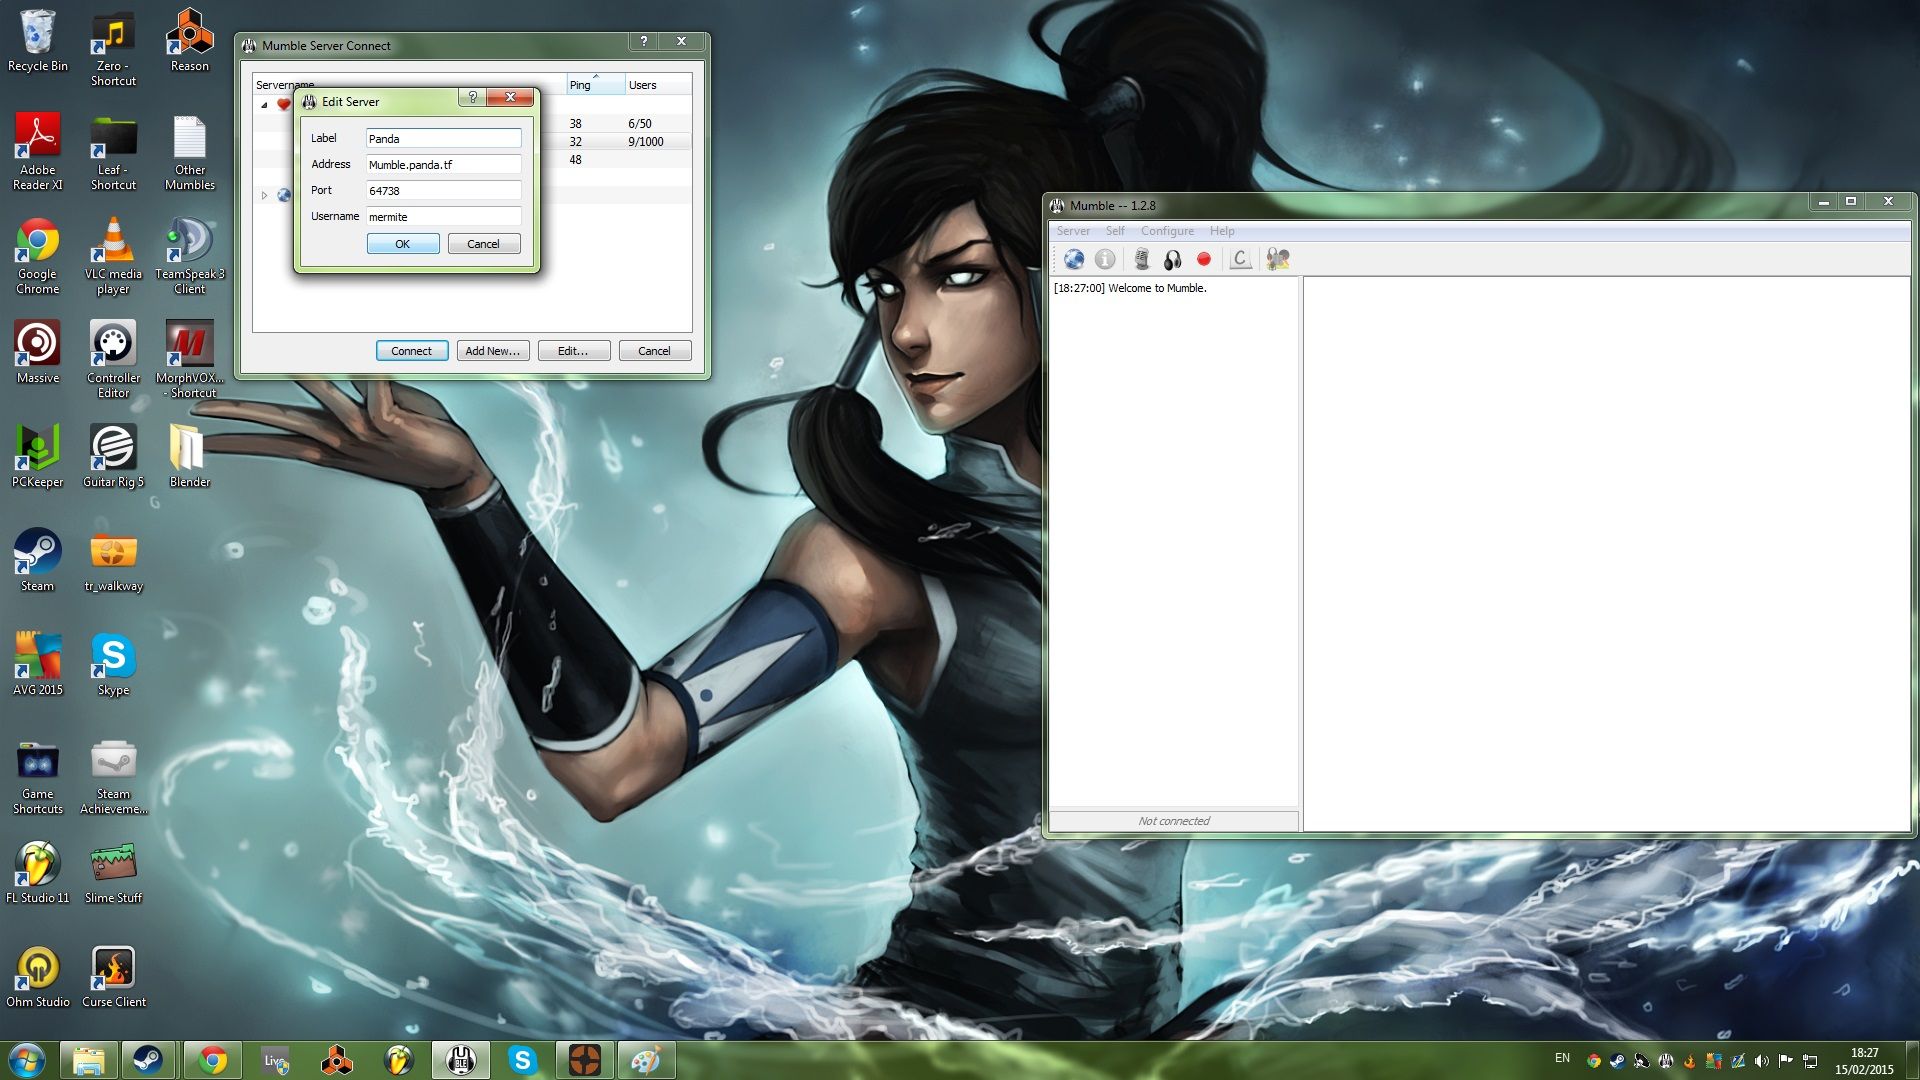Viewport: 1920px width, 1080px height.
Task: Click the Address field Mumble.panda.tf
Action: click(443, 165)
